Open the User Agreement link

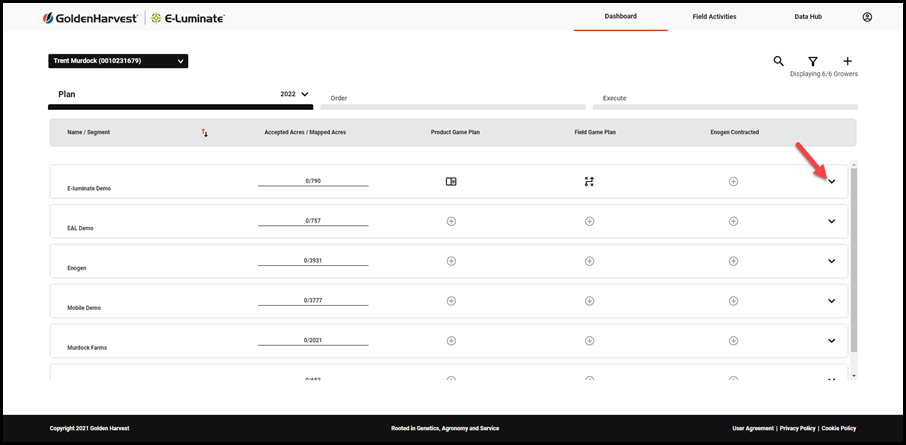(753, 428)
